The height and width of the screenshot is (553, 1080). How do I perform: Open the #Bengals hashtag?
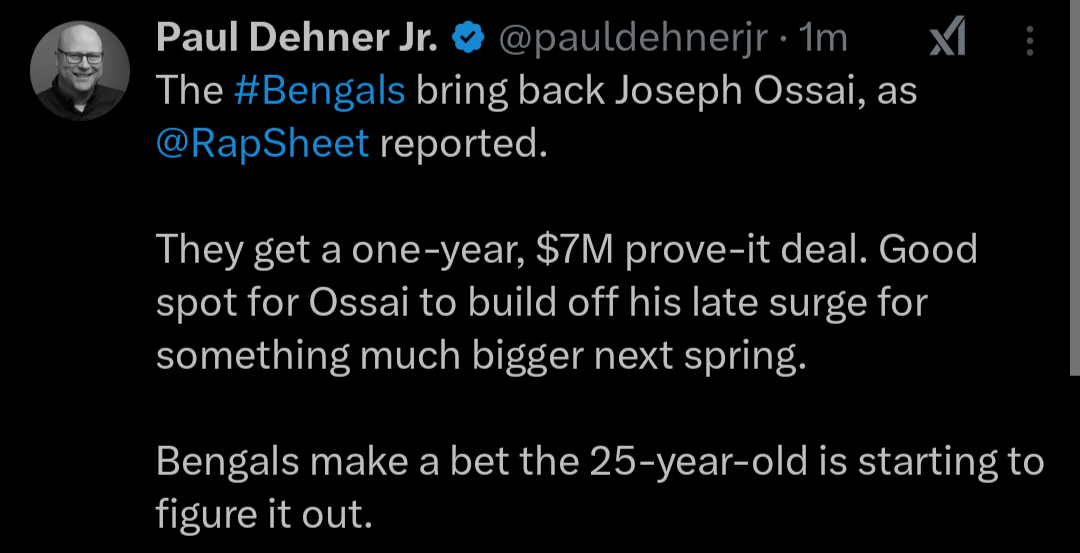coord(319,91)
